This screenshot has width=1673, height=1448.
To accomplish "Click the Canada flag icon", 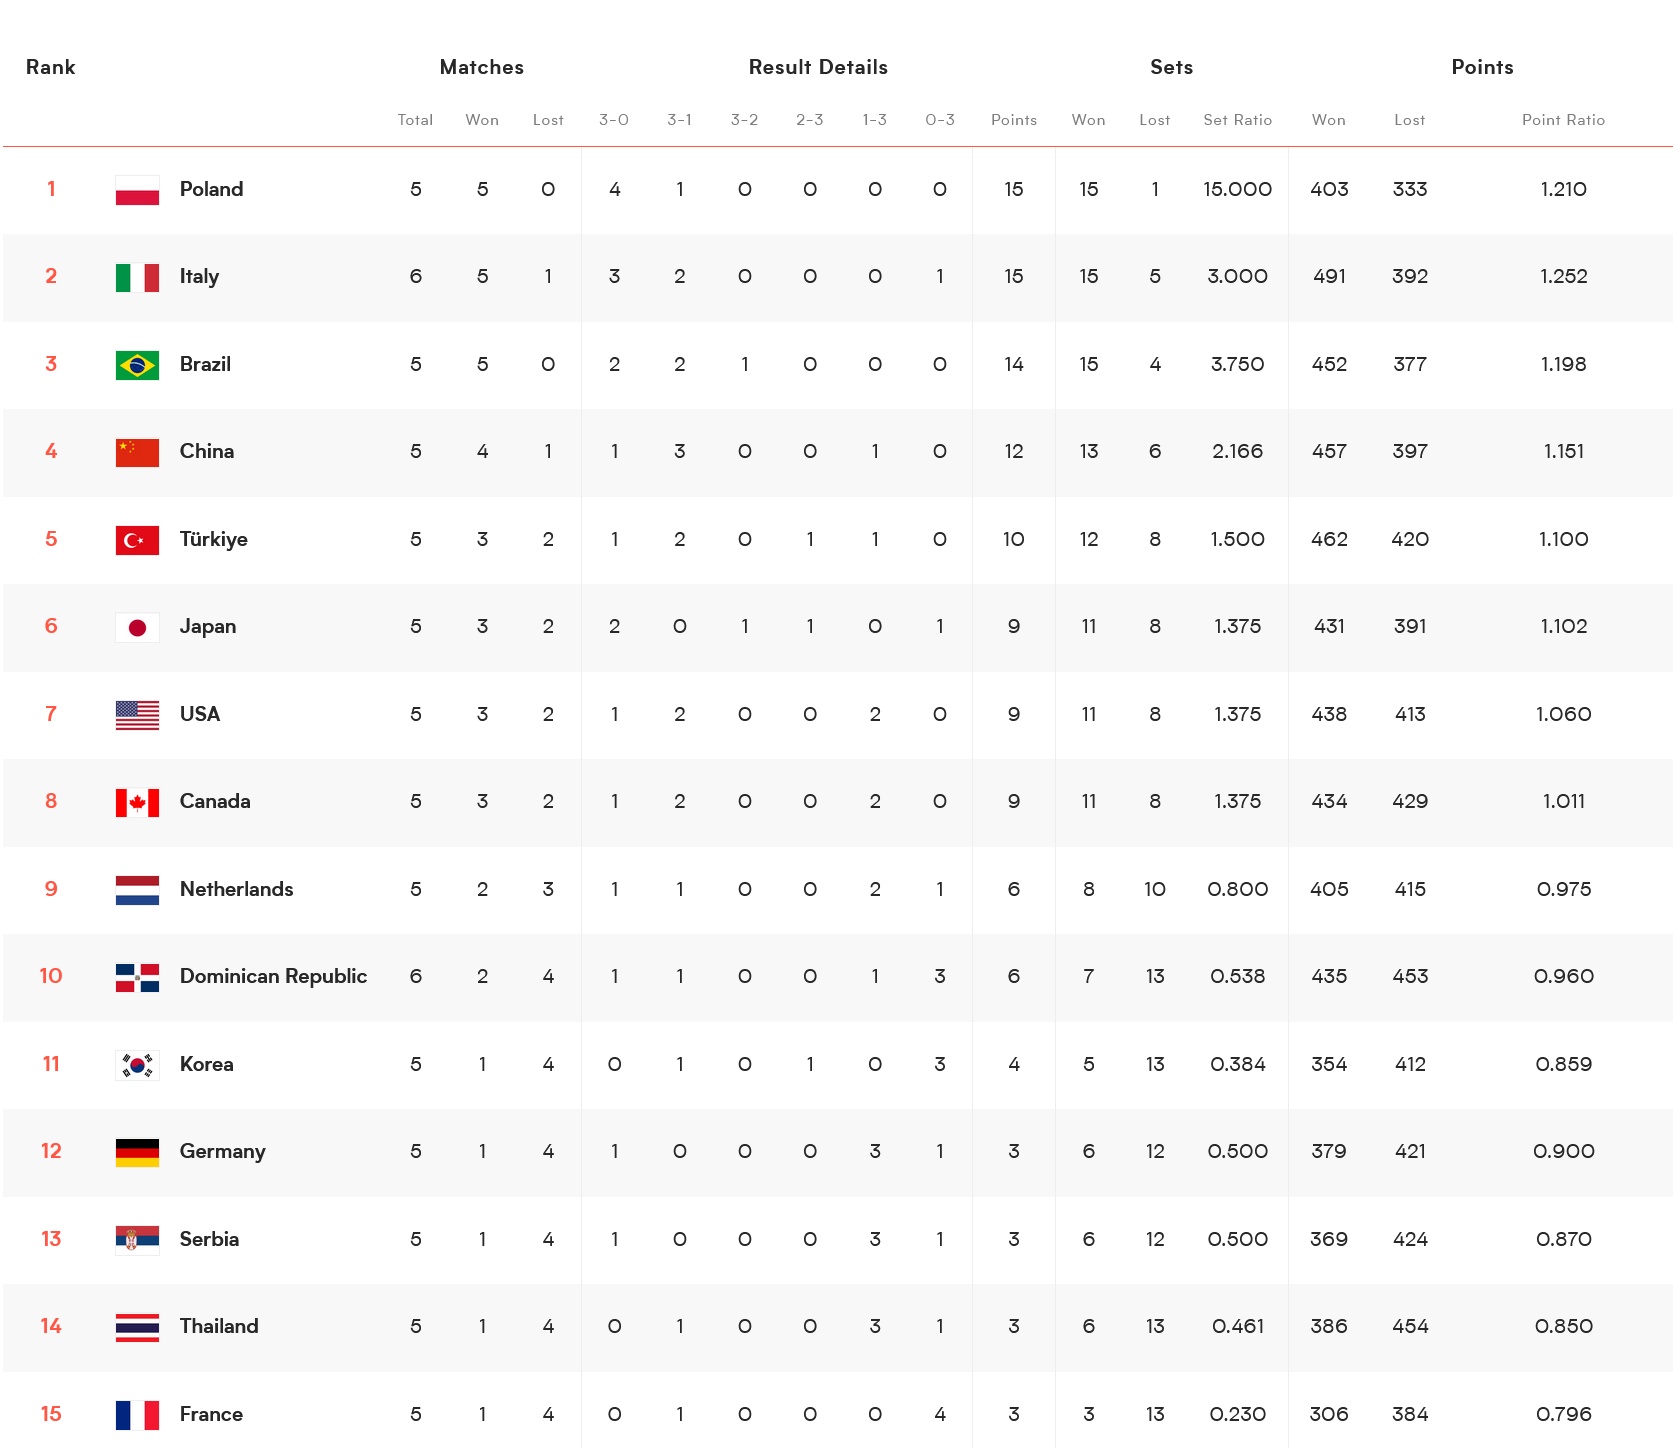I will click(x=137, y=802).
